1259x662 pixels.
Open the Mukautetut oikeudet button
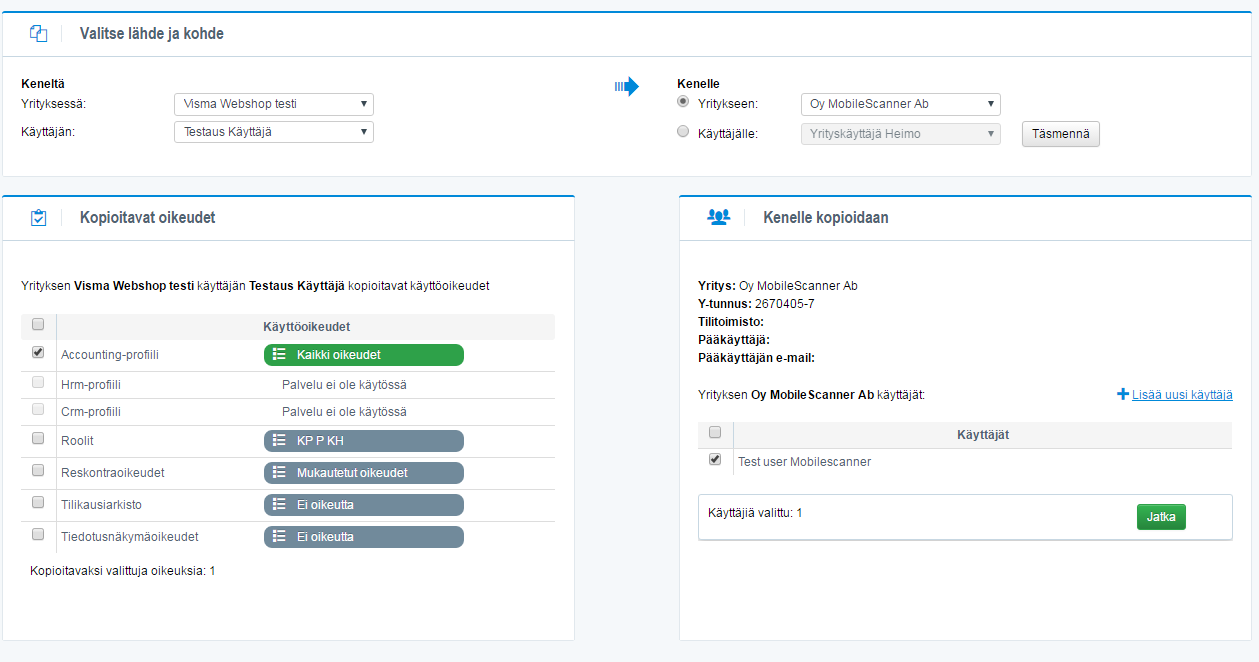coord(364,473)
